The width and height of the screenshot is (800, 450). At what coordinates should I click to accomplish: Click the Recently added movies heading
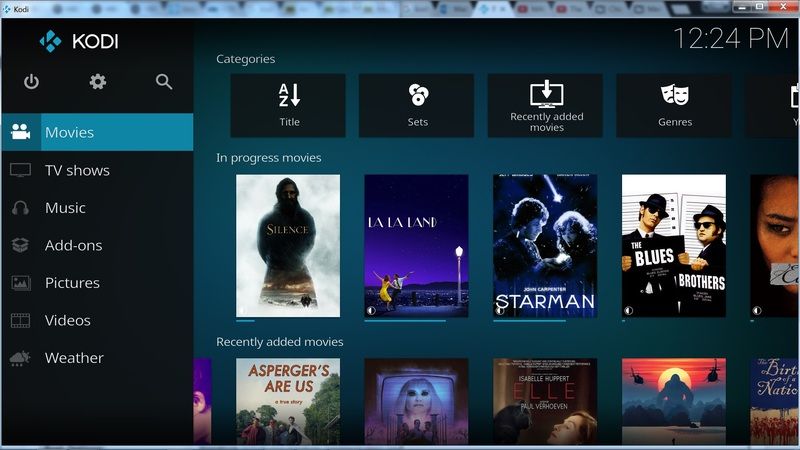tap(280, 342)
